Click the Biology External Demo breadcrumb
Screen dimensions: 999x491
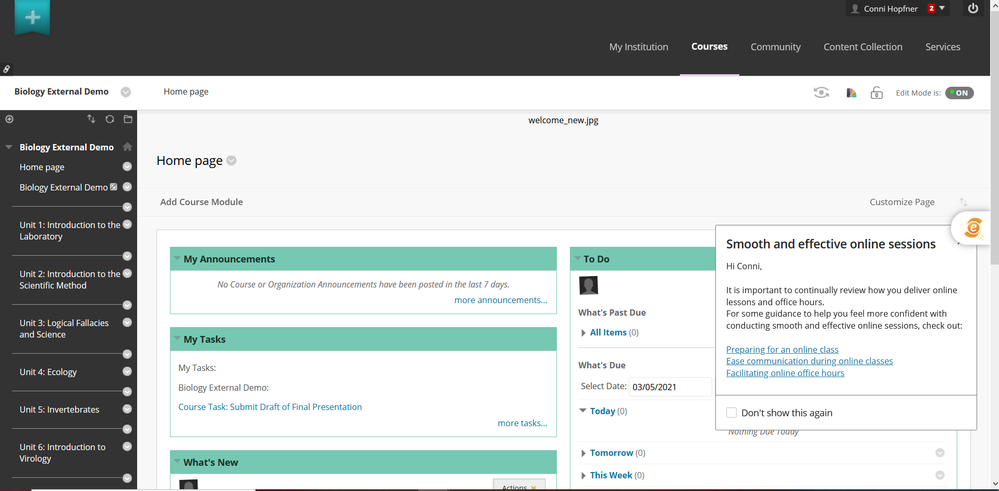point(61,92)
